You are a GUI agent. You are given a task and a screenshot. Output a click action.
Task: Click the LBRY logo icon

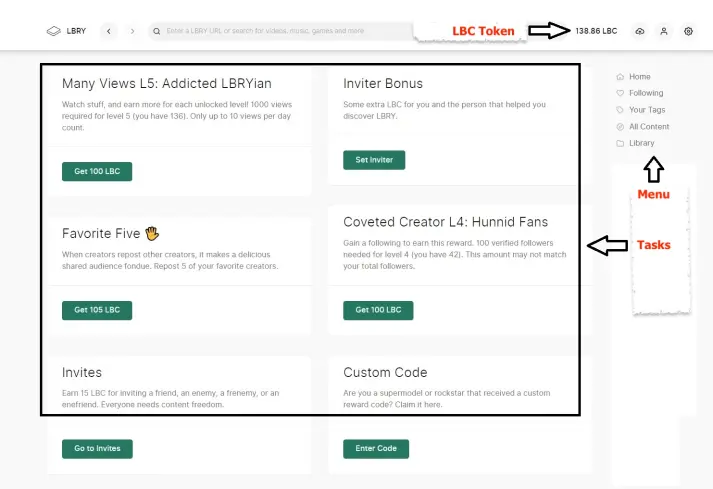(54, 31)
